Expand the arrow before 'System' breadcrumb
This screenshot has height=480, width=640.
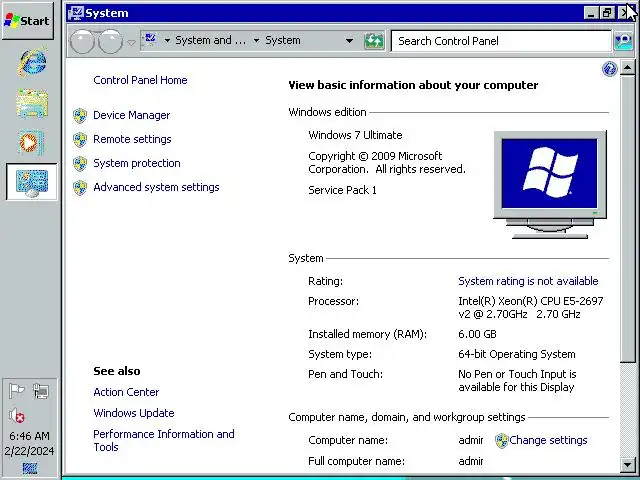(x=256, y=40)
